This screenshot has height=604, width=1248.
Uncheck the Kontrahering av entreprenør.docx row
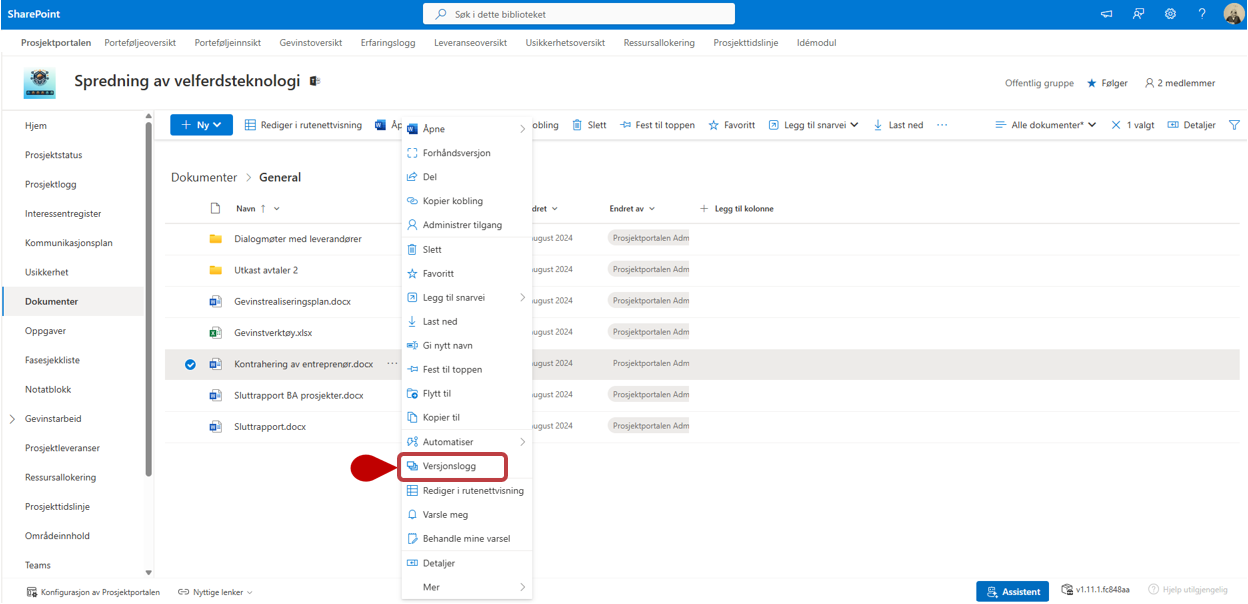pos(190,364)
